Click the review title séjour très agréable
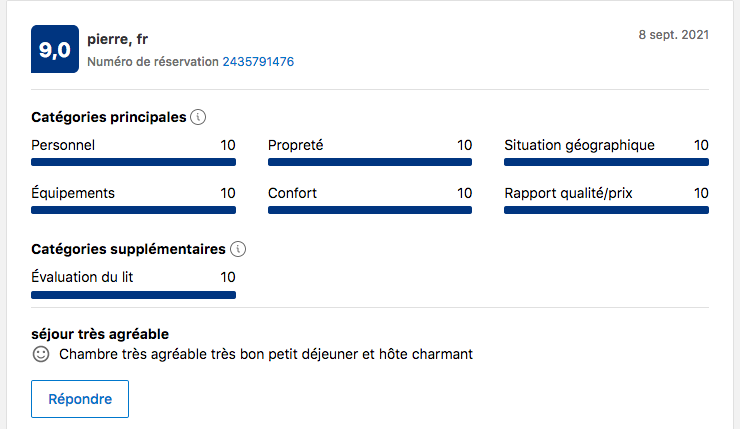This screenshot has width=740, height=429. 100,333
